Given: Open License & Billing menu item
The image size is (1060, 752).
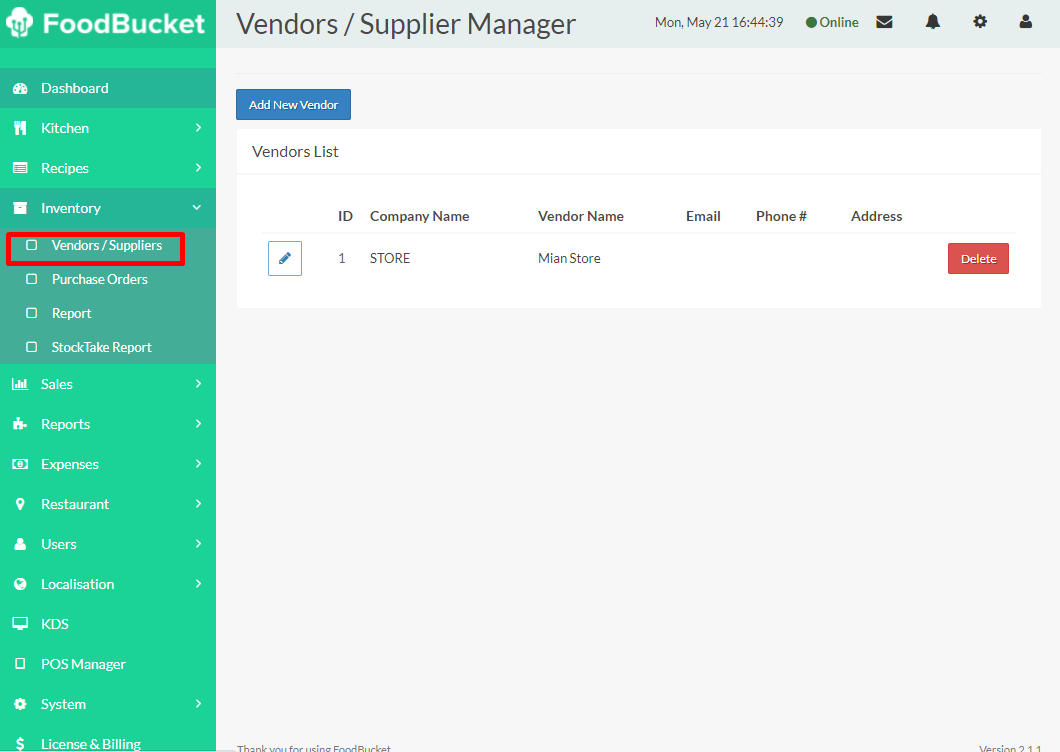Looking at the screenshot, I should [90, 743].
